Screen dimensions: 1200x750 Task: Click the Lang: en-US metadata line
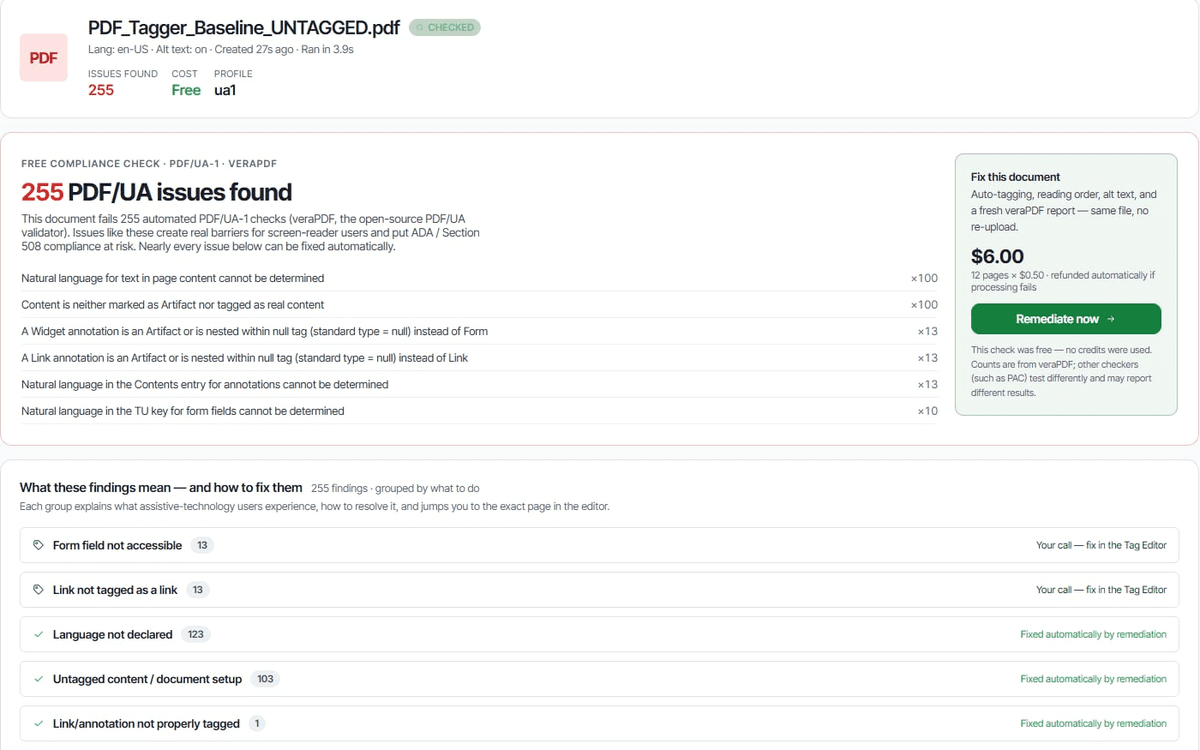[x=220, y=49]
